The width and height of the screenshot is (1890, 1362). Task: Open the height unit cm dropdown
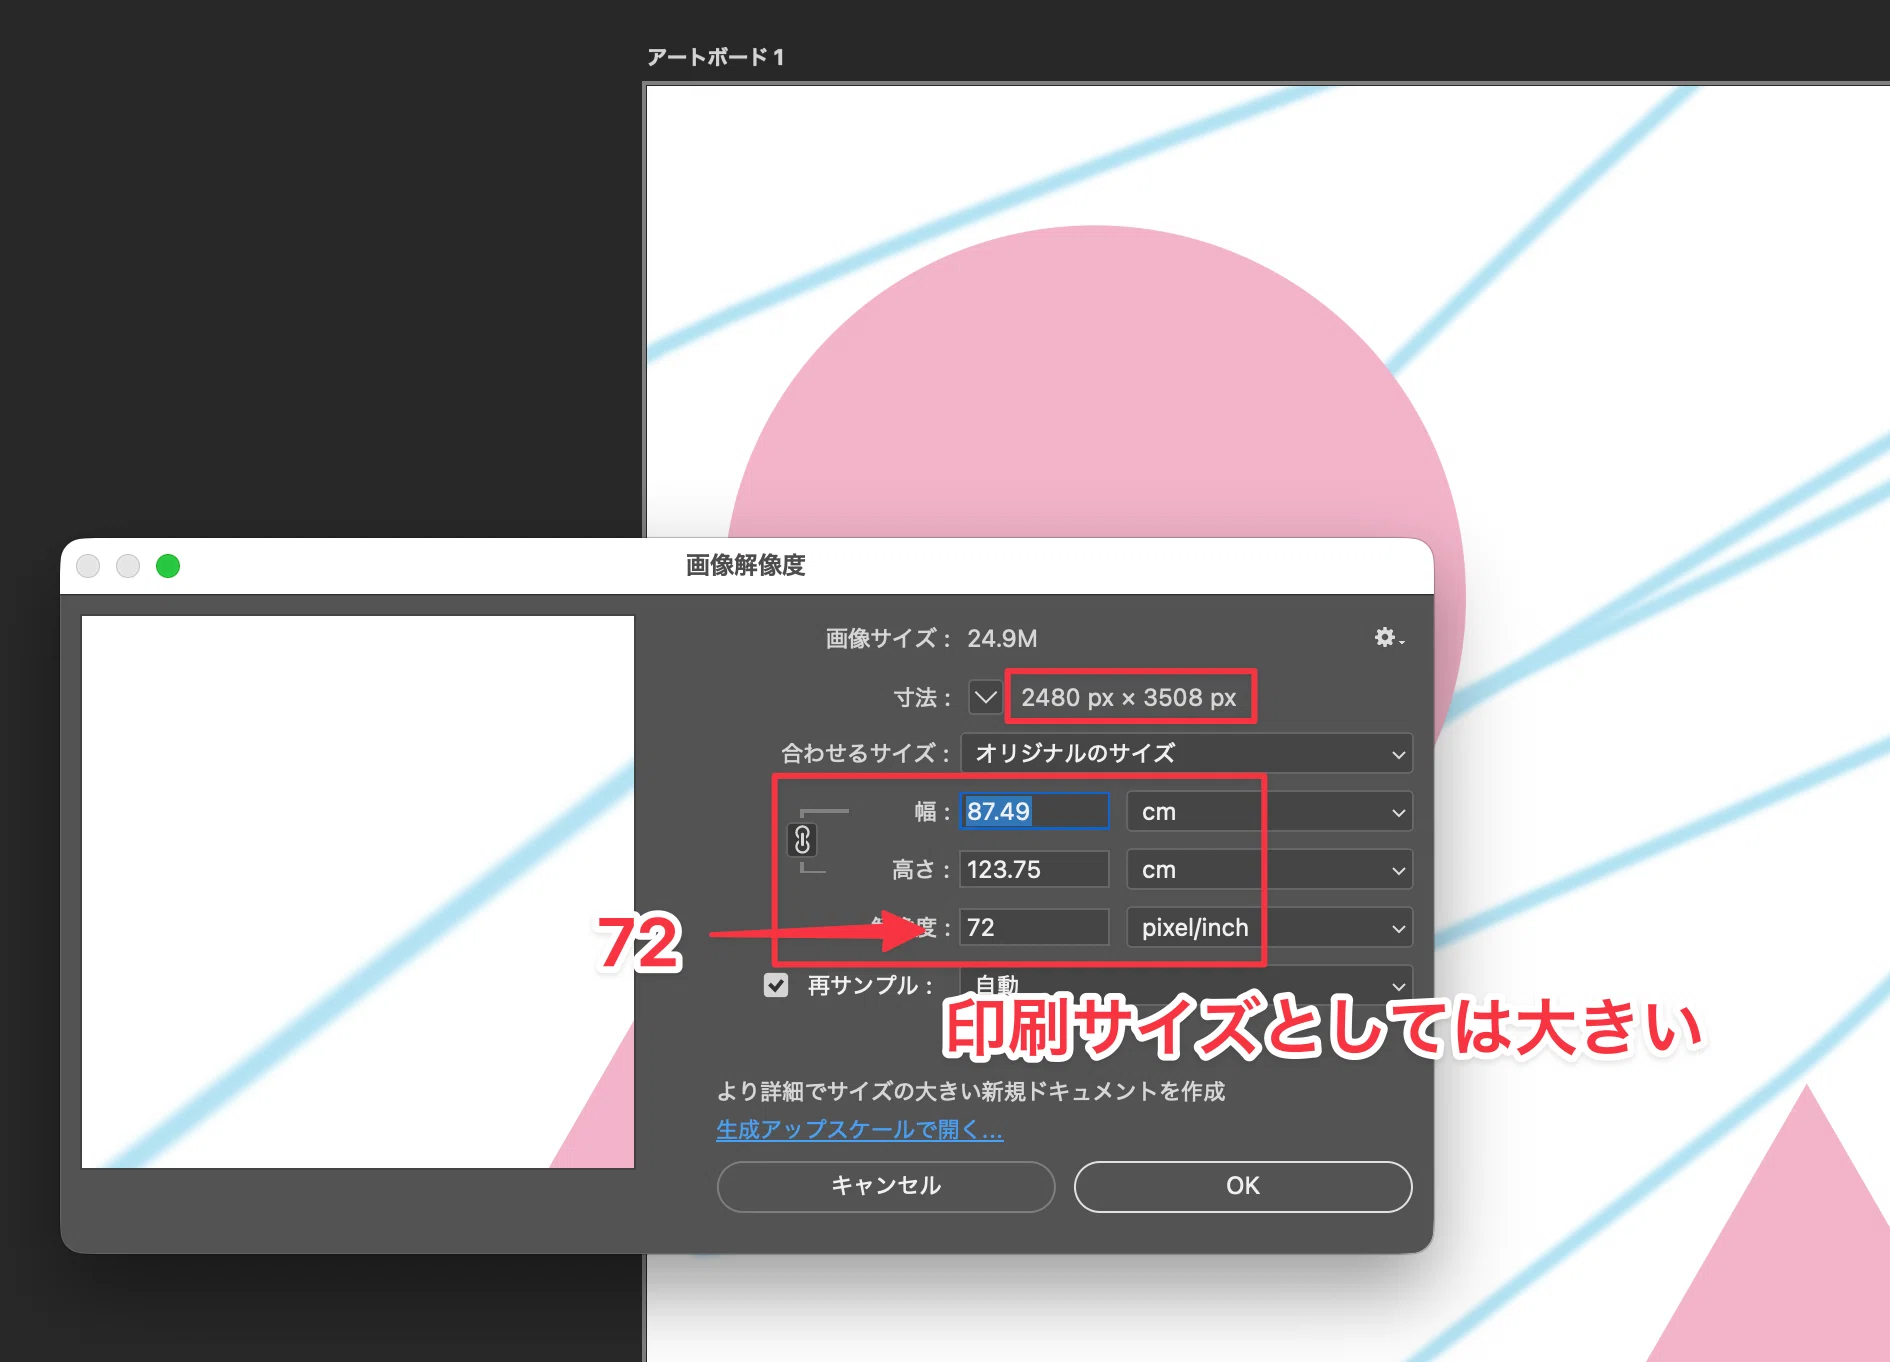(x=1269, y=869)
